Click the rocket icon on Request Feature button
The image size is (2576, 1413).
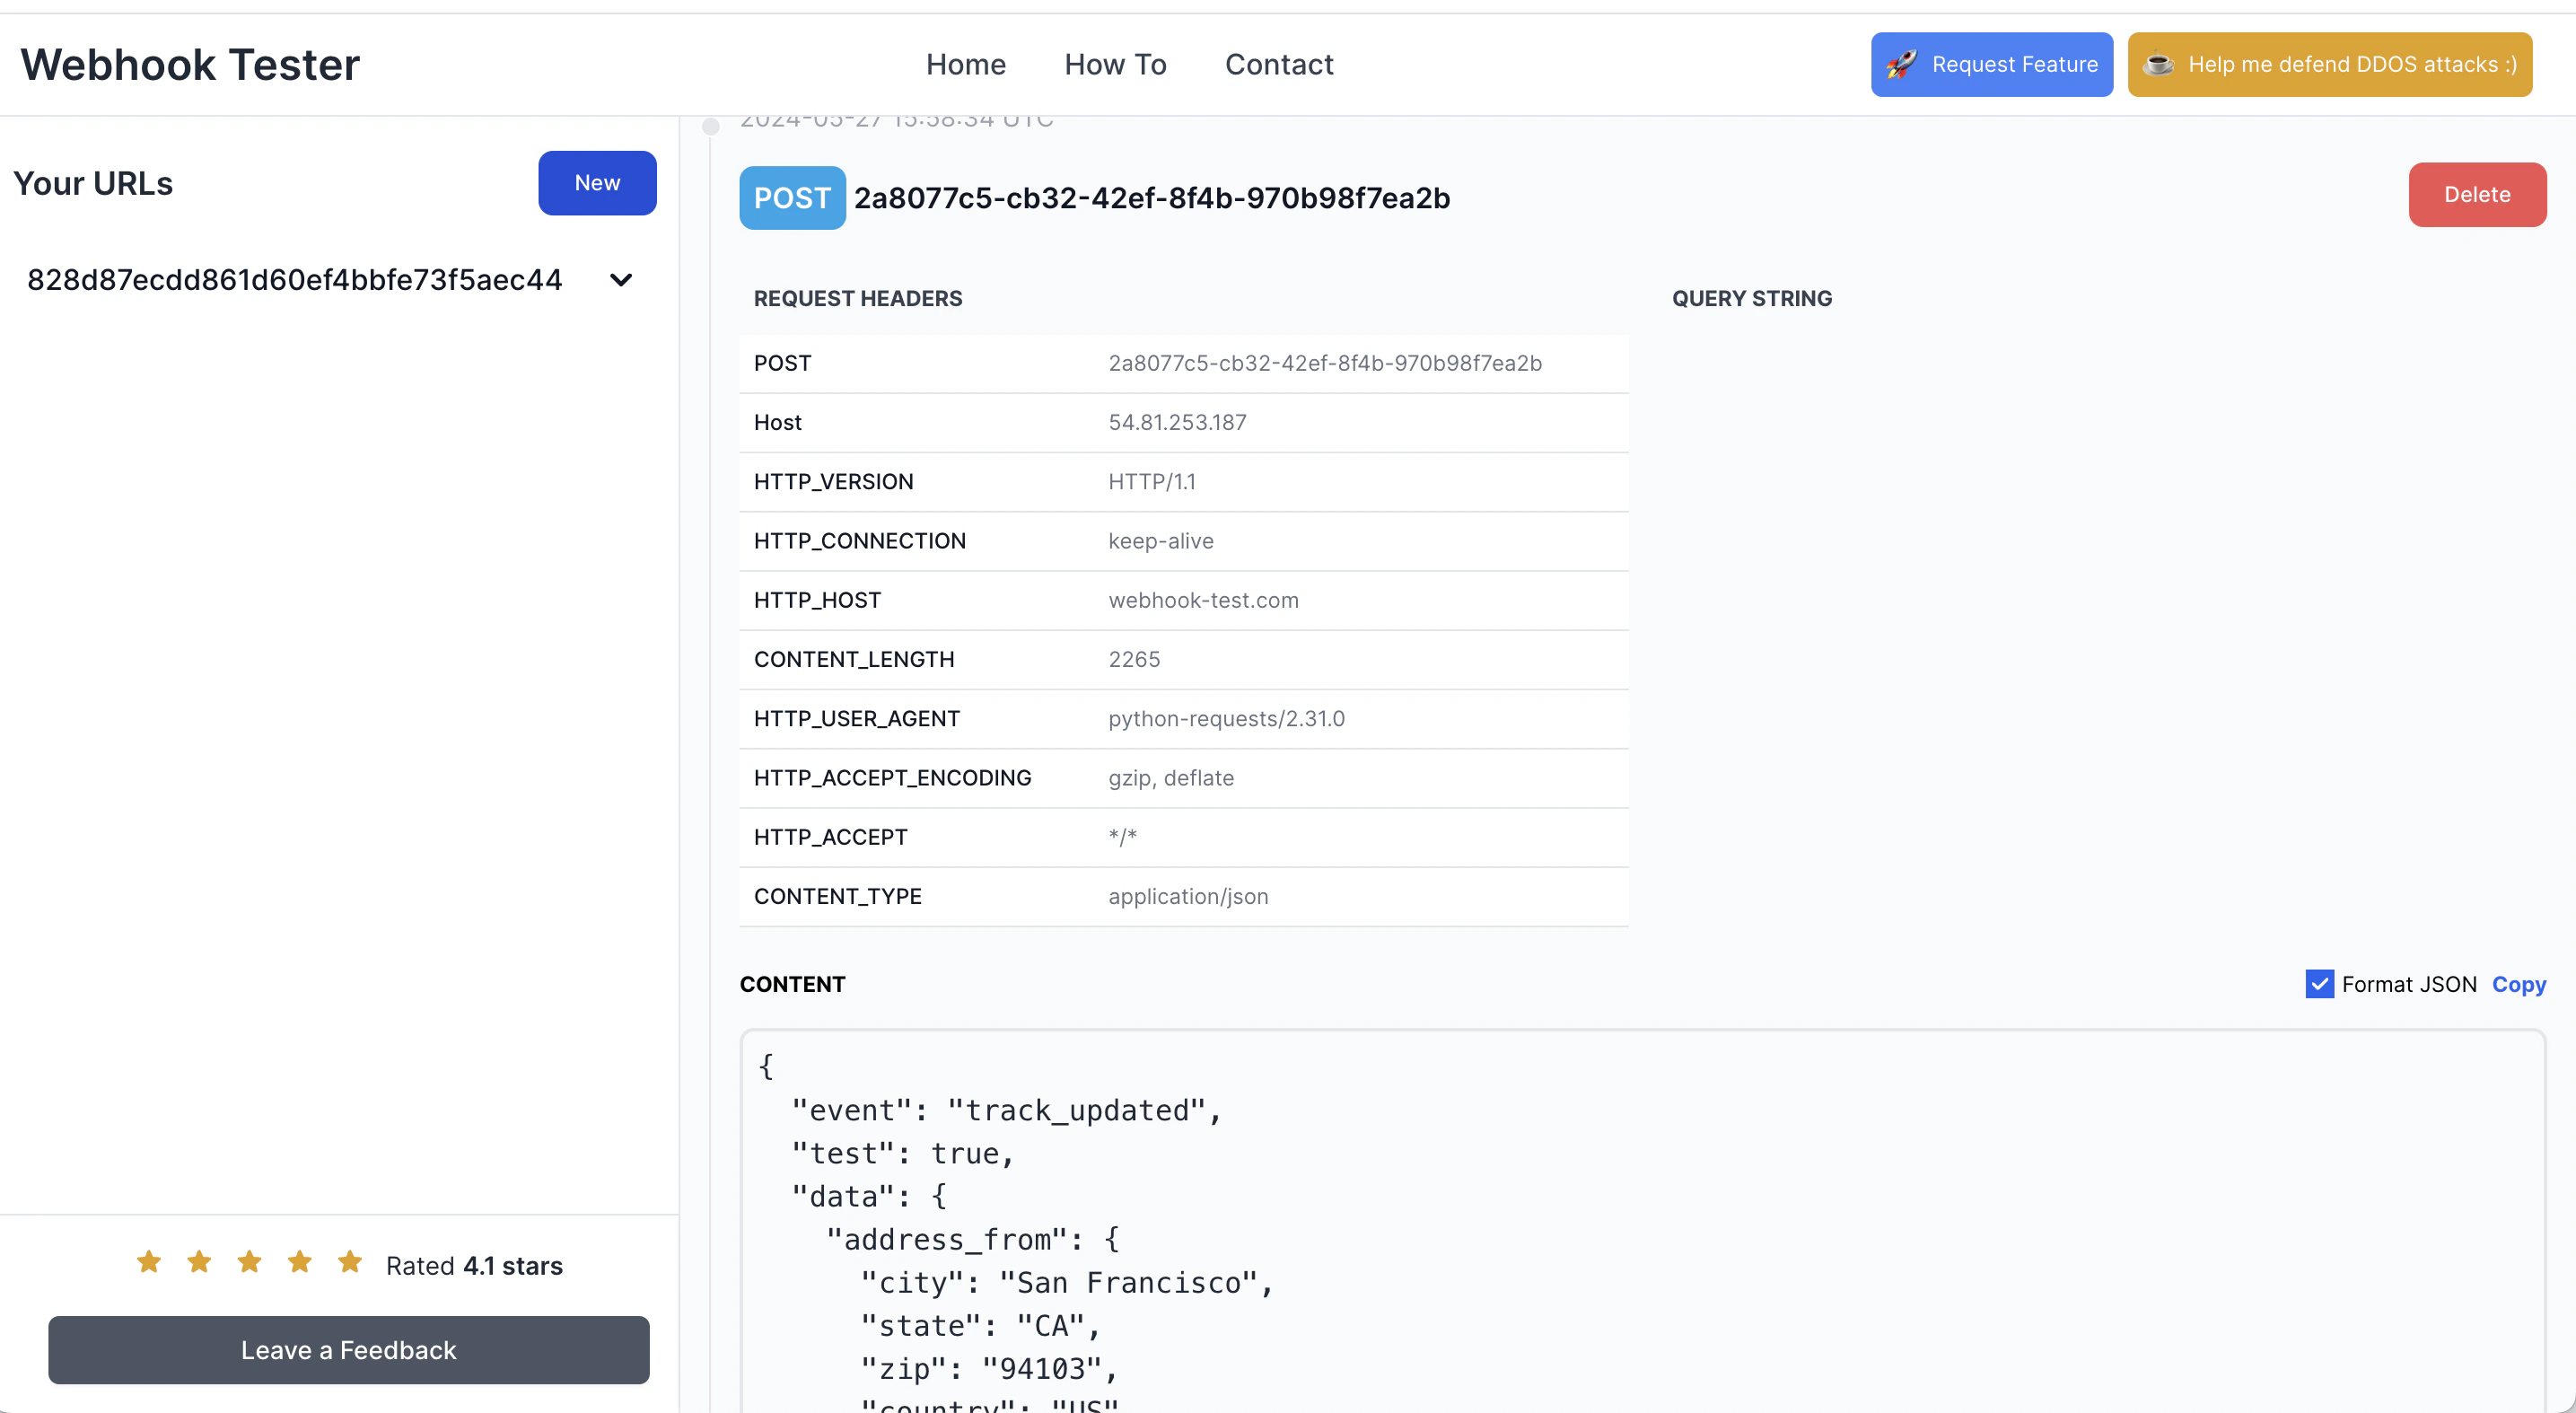1902,64
